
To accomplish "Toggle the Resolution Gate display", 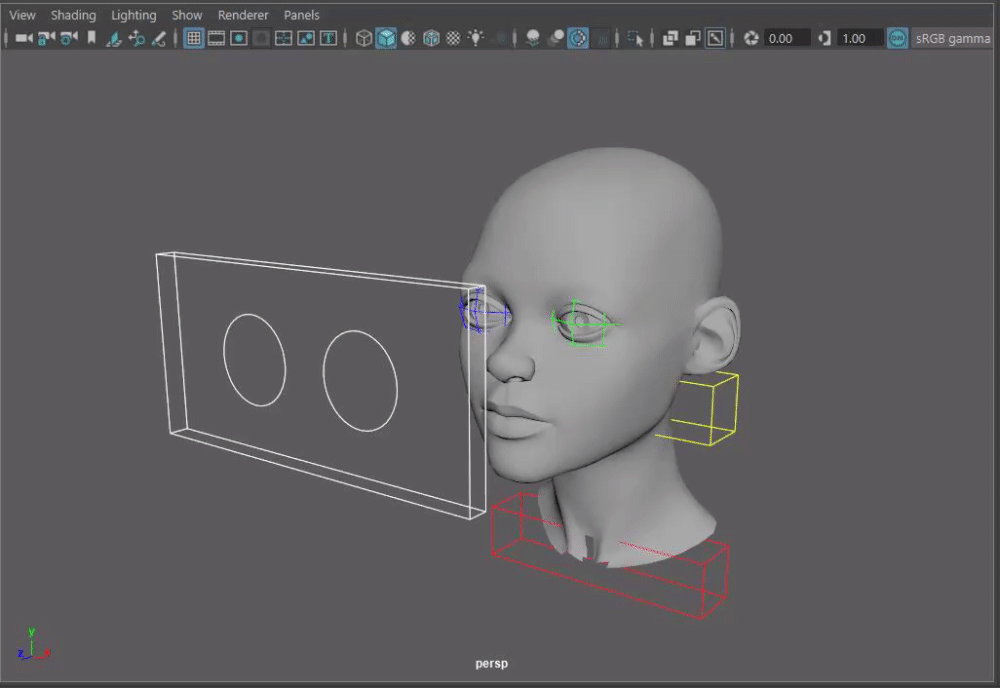I will 239,38.
